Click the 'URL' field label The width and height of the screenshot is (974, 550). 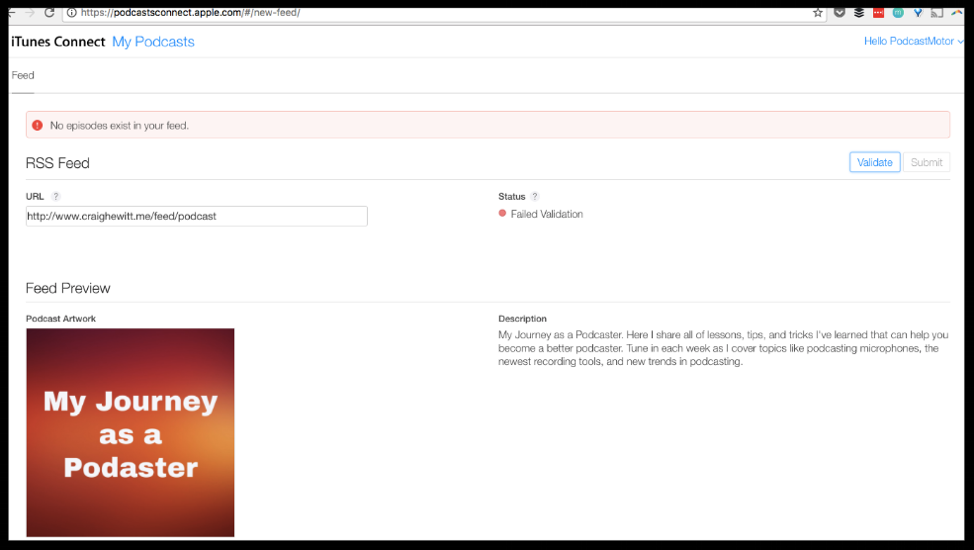coord(35,196)
